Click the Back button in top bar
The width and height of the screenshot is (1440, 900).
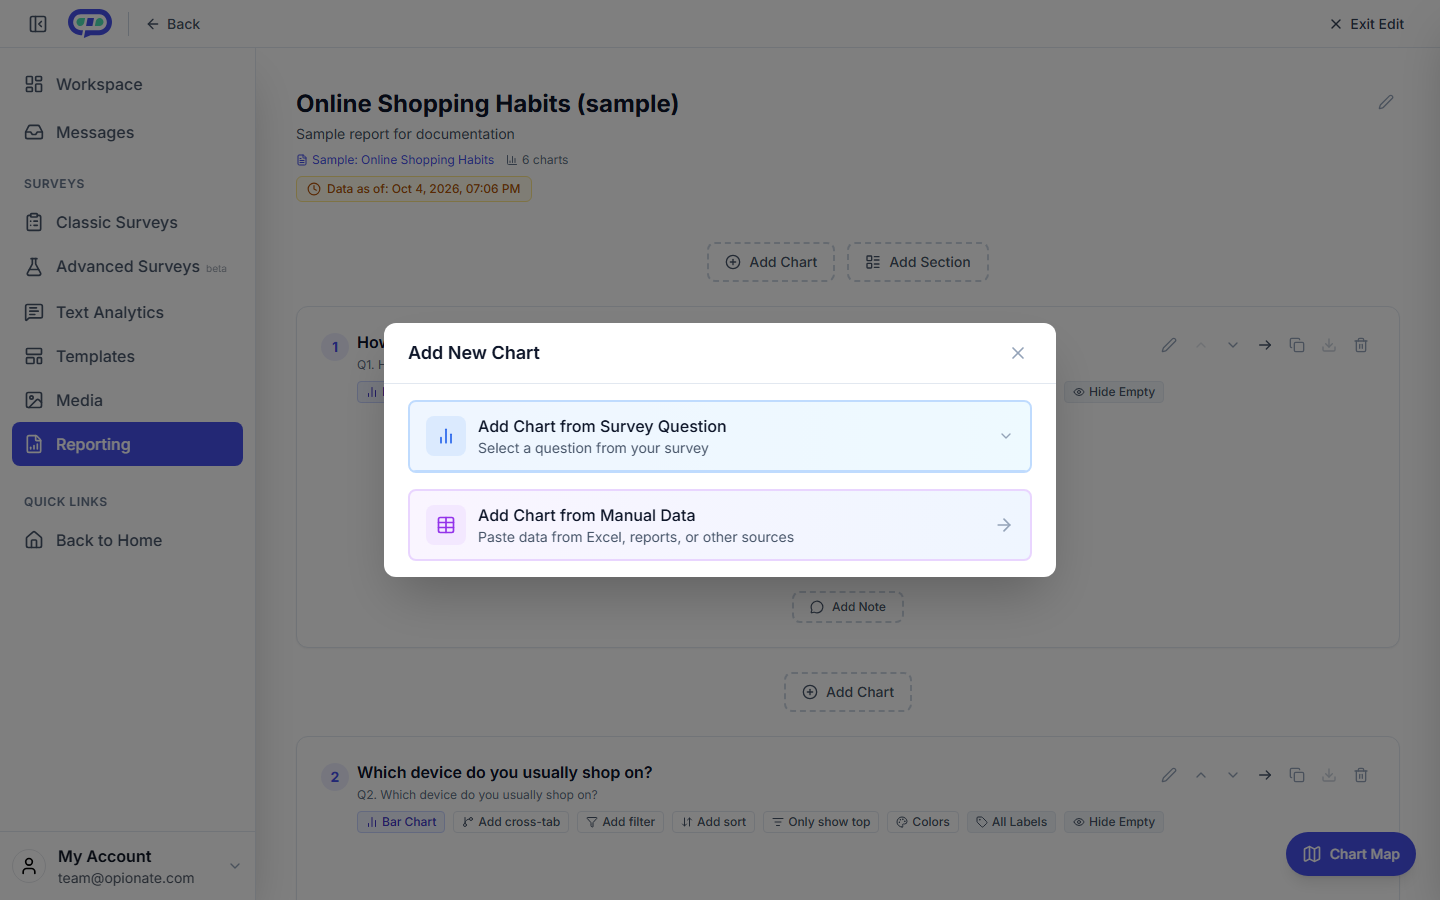point(173,24)
